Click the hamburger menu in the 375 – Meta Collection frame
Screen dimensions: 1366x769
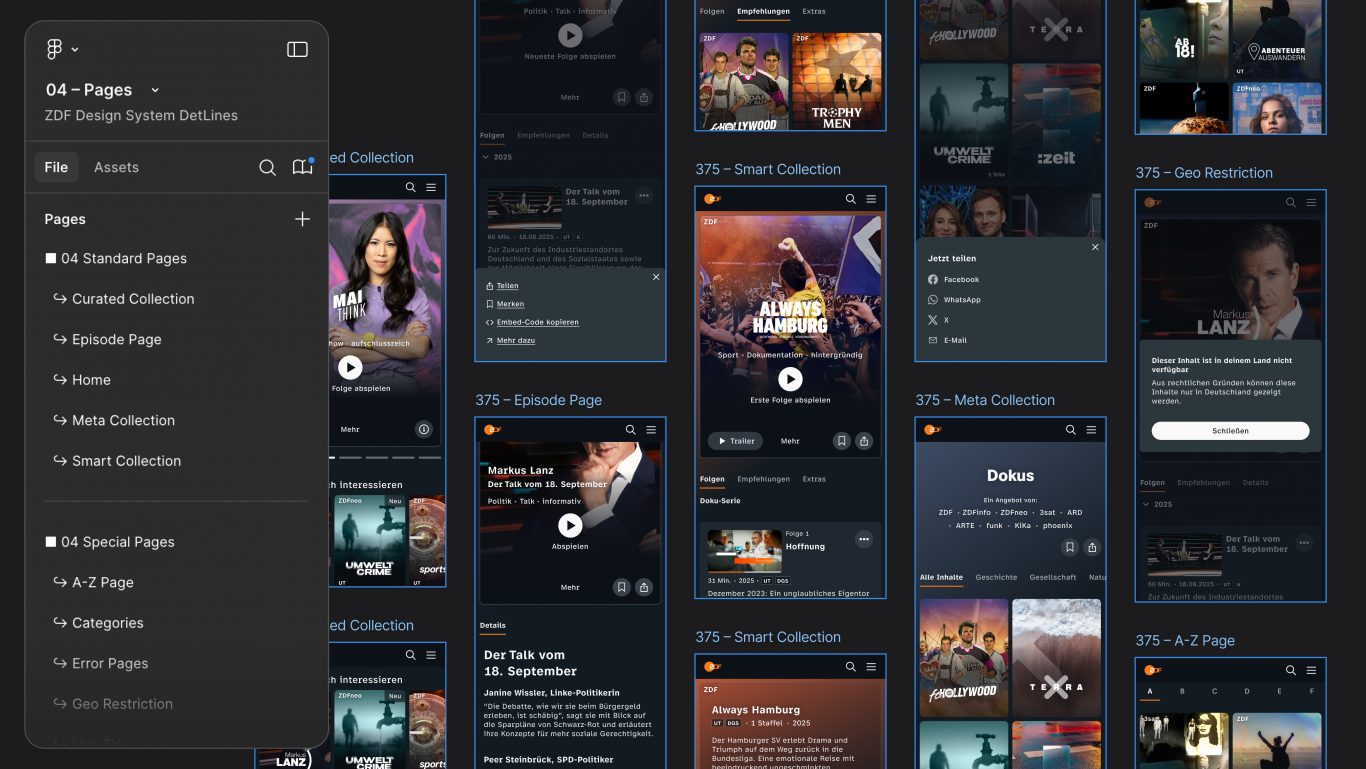1091,430
